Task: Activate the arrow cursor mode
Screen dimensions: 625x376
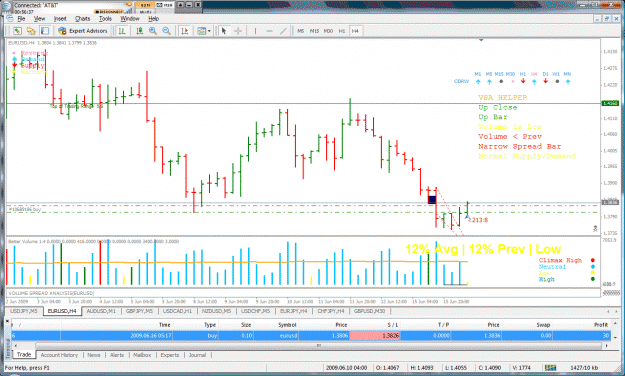Action: coord(224,31)
